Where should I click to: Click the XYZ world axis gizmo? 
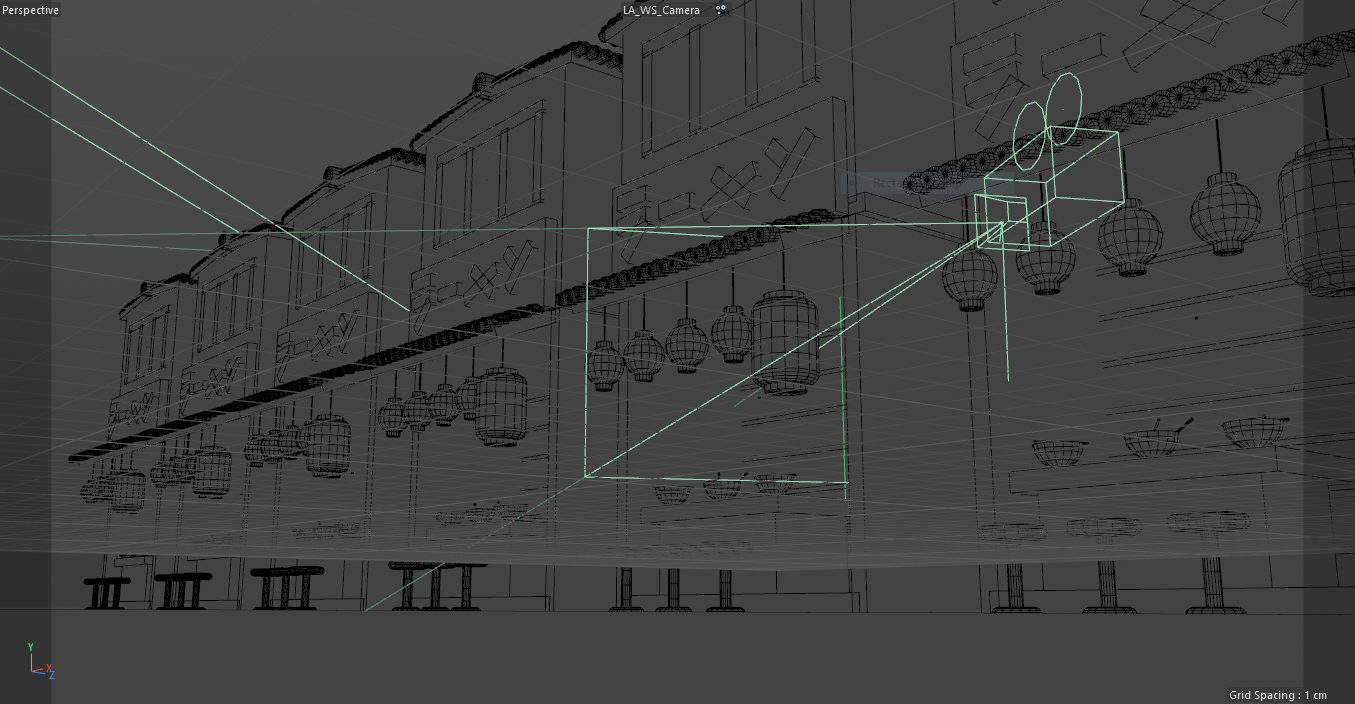point(41,660)
